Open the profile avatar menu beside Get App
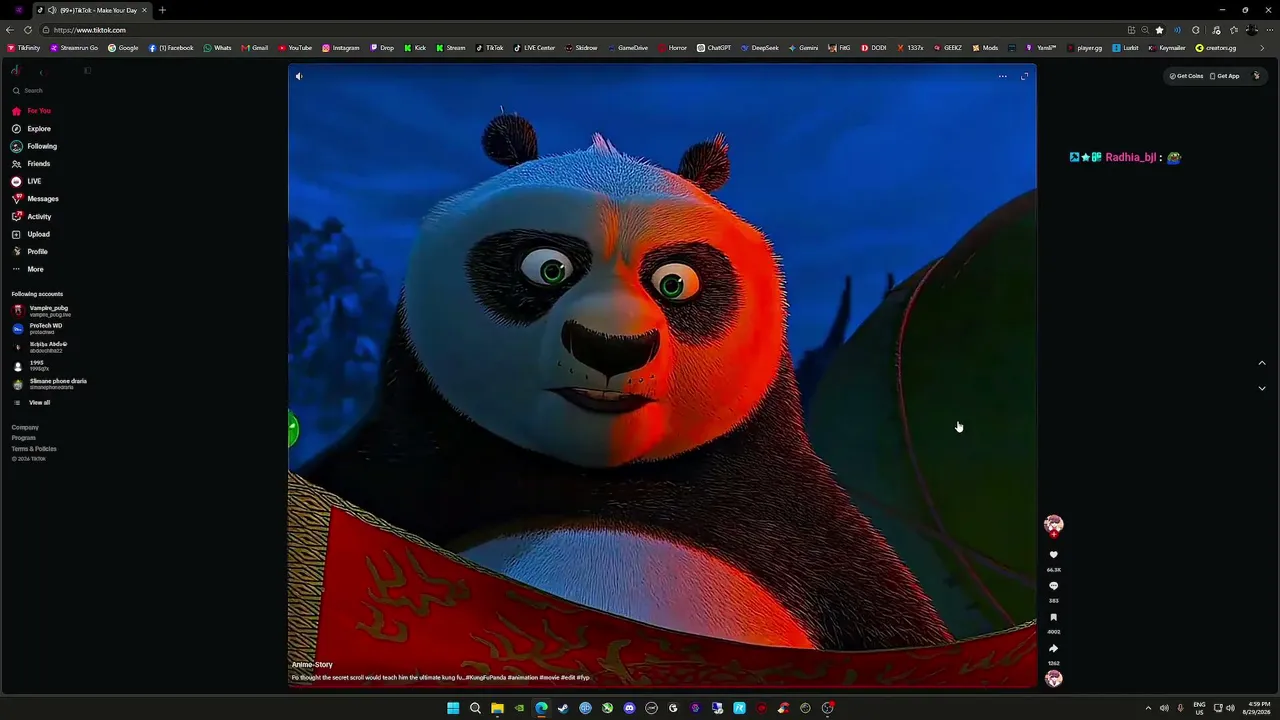The image size is (1280, 720). click(x=1257, y=76)
